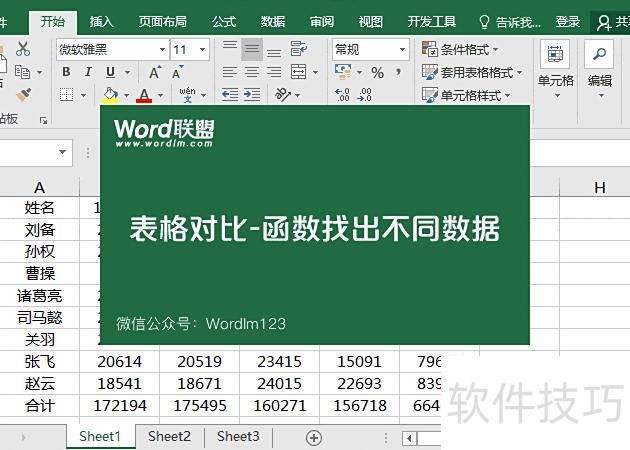Switch to 插入 ribbon tab

101,22
